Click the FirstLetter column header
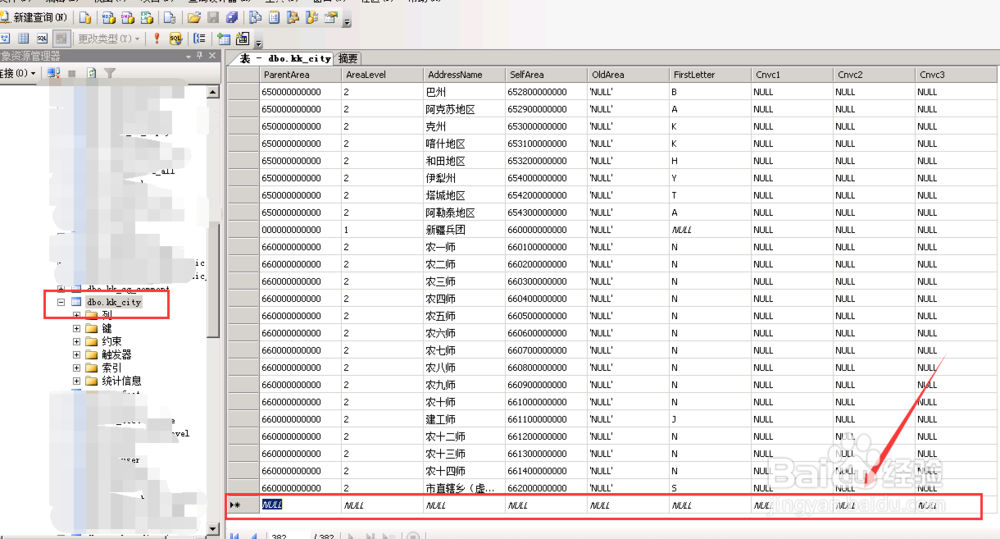Viewport: 1000px width, 539px height. click(710, 75)
